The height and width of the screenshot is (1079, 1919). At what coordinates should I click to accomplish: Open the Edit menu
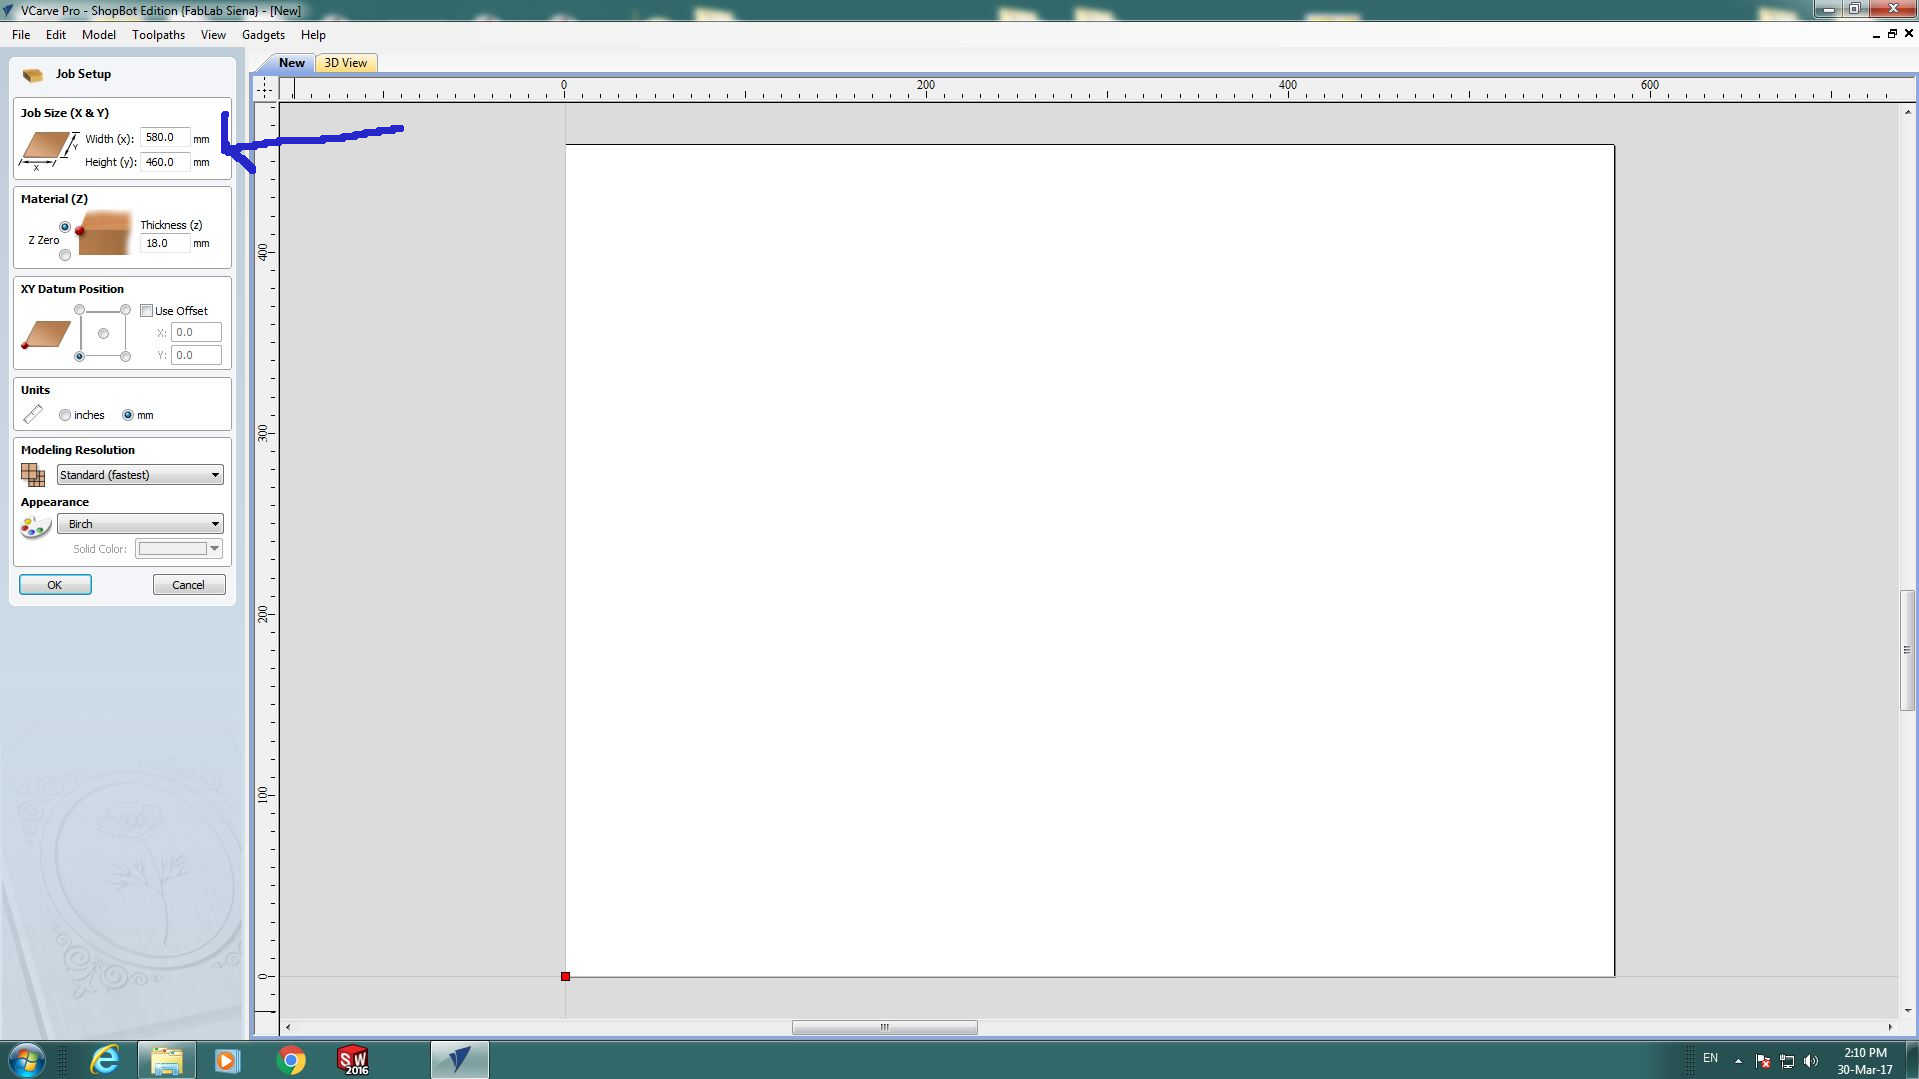56,35
